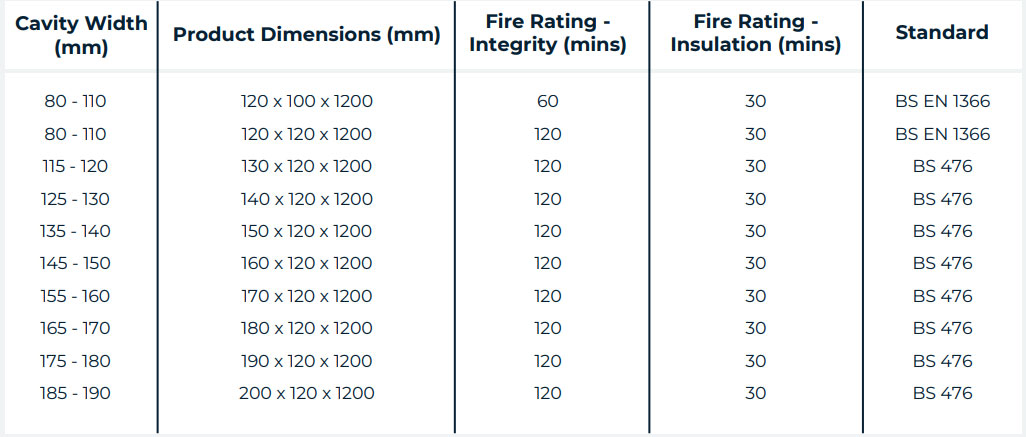The width and height of the screenshot is (1026, 437).
Task: Select the Fire Rating - Insulation header
Action: [x=755, y=33]
